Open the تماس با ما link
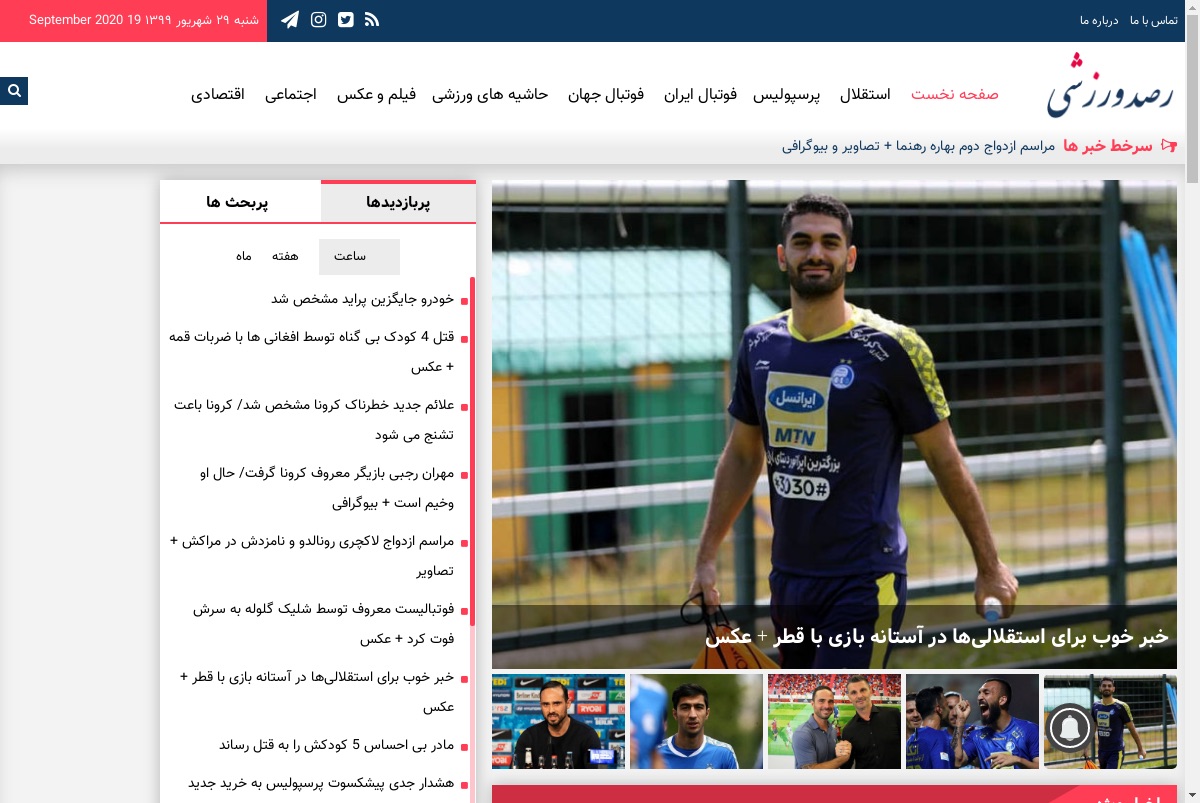The image size is (1200, 803). coord(1154,20)
